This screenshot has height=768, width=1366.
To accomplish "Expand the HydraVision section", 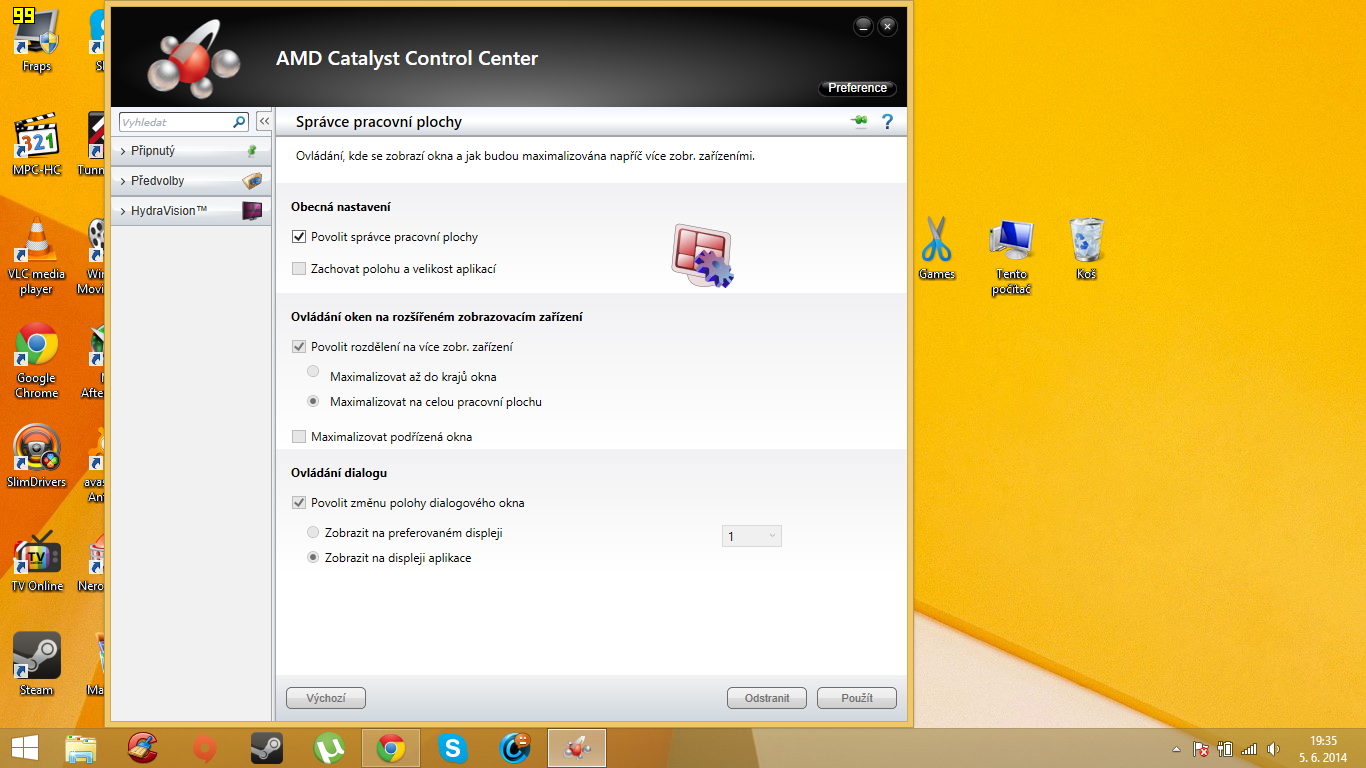I will coord(122,211).
